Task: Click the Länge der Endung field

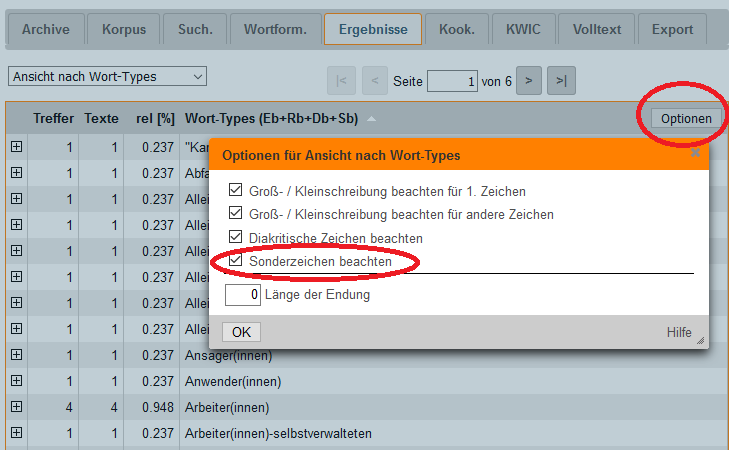Action: tap(243, 295)
